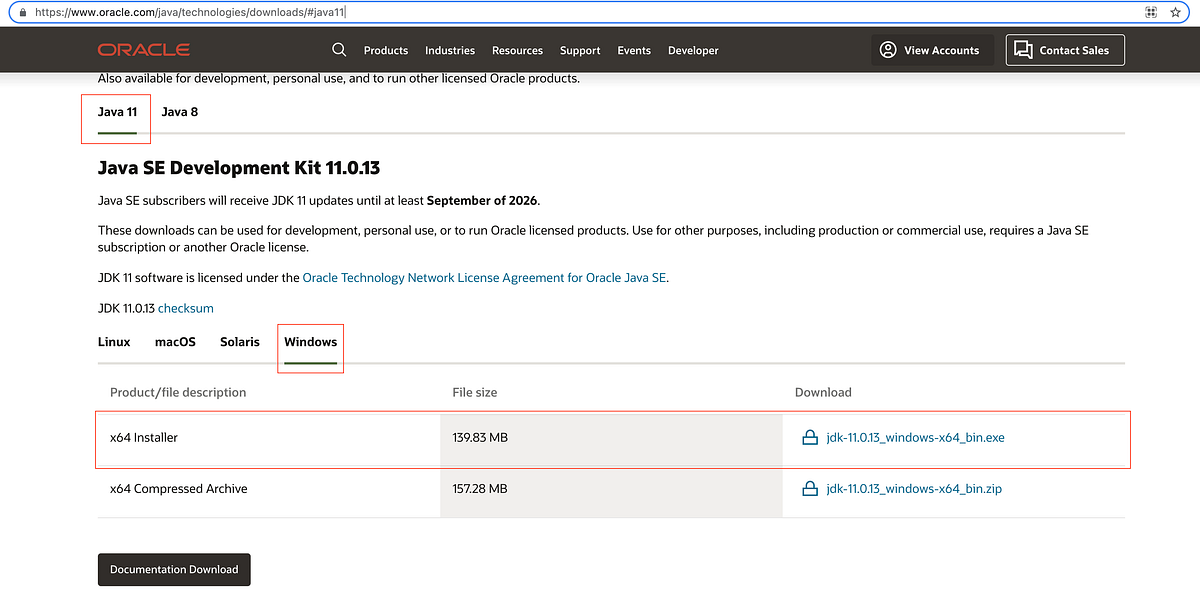Click the speech bubble icon on Contact Sales
1200x593 pixels.
point(1021,49)
